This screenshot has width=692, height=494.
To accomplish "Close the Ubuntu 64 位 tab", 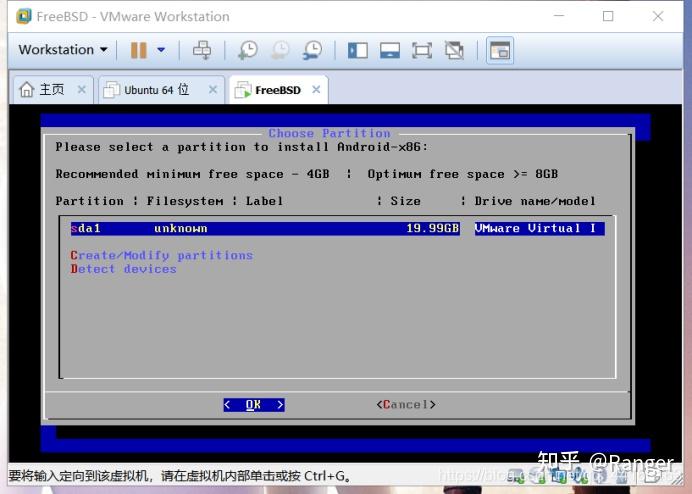I will [213, 90].
